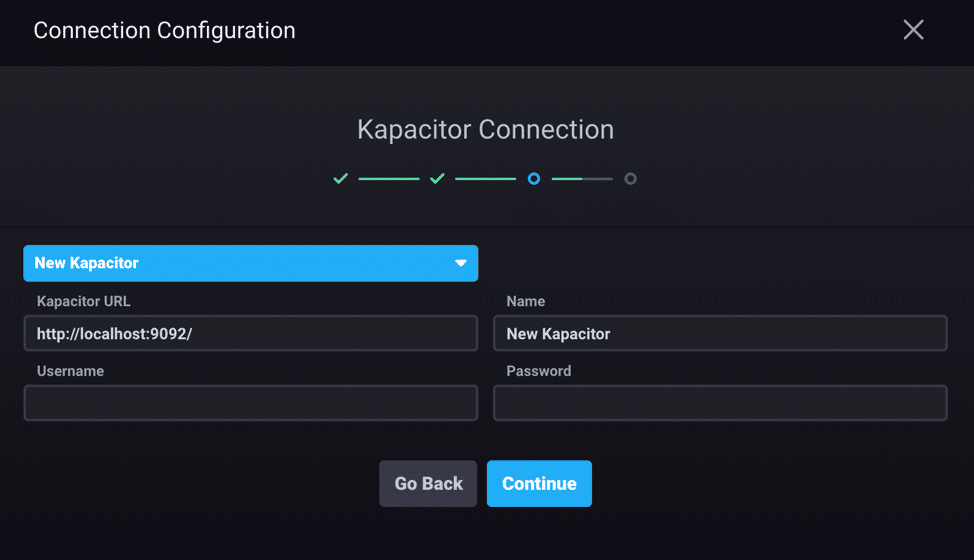Click the final grey step circle
Viewport: 974px width, 560px height.
(x=630, y=179)
